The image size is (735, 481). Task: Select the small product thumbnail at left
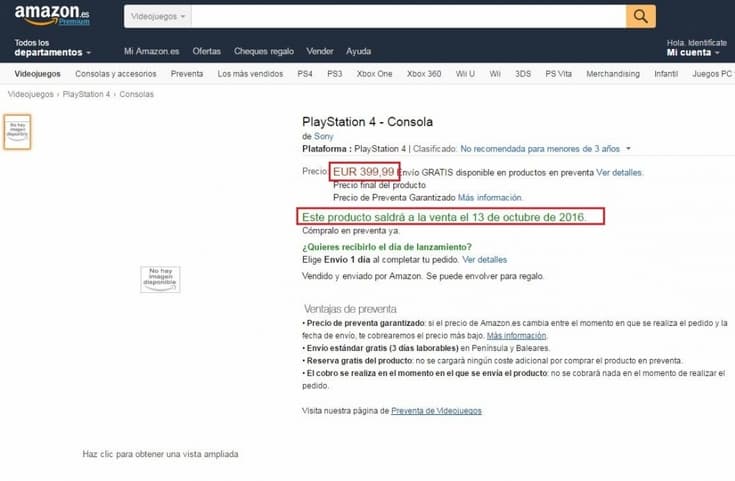[17, 132]
